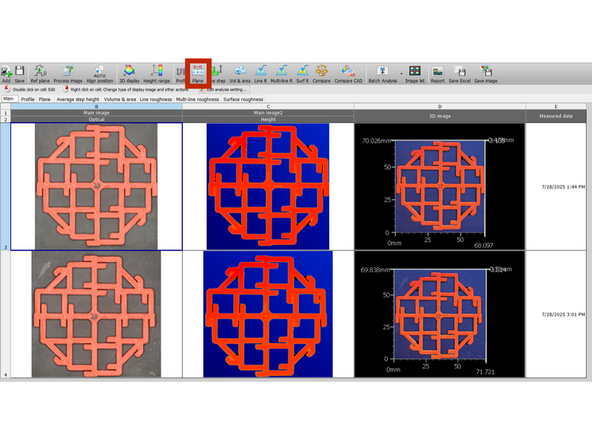Select the row 4 3D image thumbnail

tap(439, 314)
